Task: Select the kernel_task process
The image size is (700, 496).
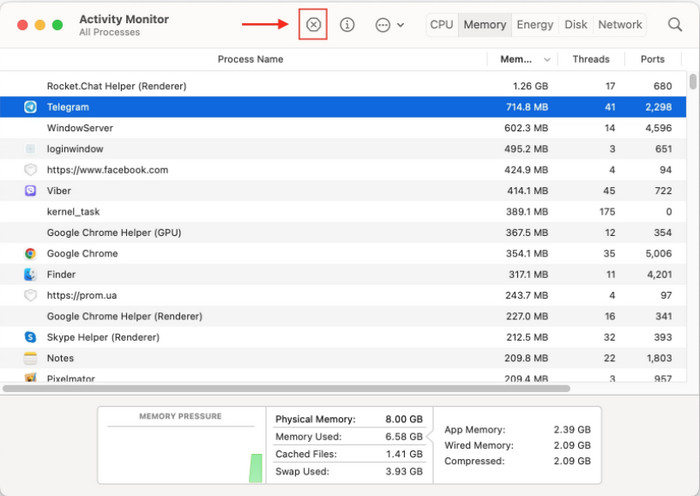Action: pyautogui.click(x=73, y=212)
